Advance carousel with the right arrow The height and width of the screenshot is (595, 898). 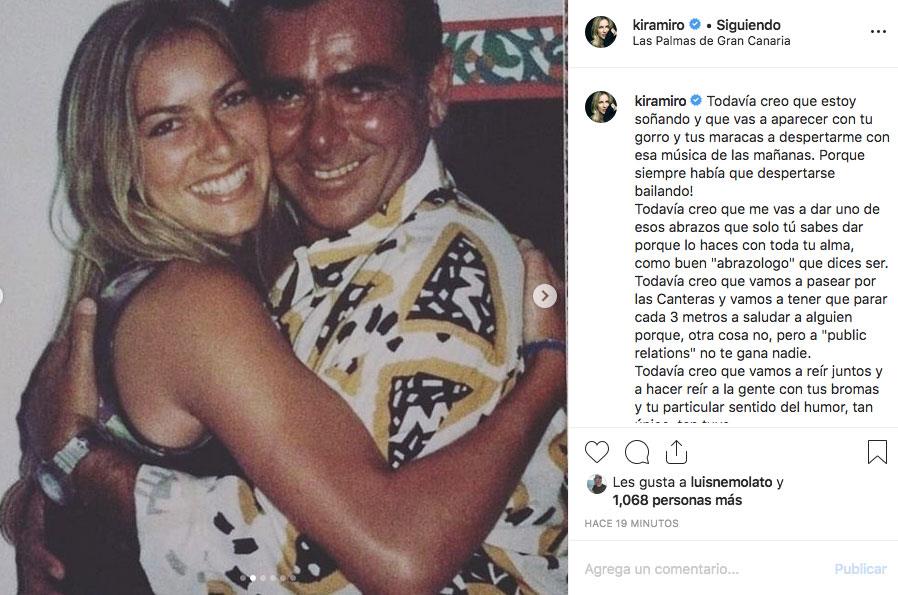coord(544,297)
